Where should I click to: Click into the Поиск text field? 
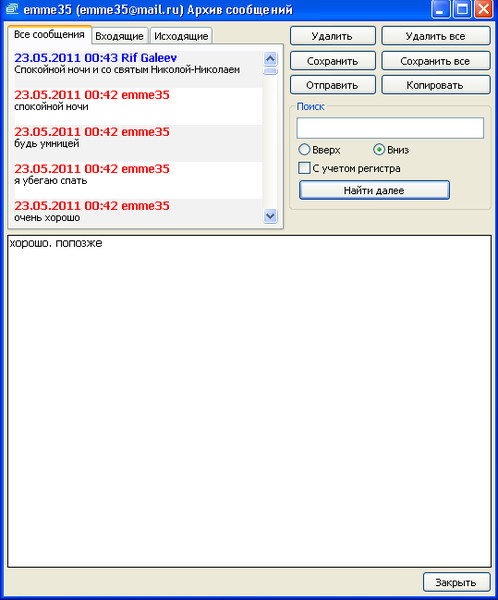(x=390, y=128)
